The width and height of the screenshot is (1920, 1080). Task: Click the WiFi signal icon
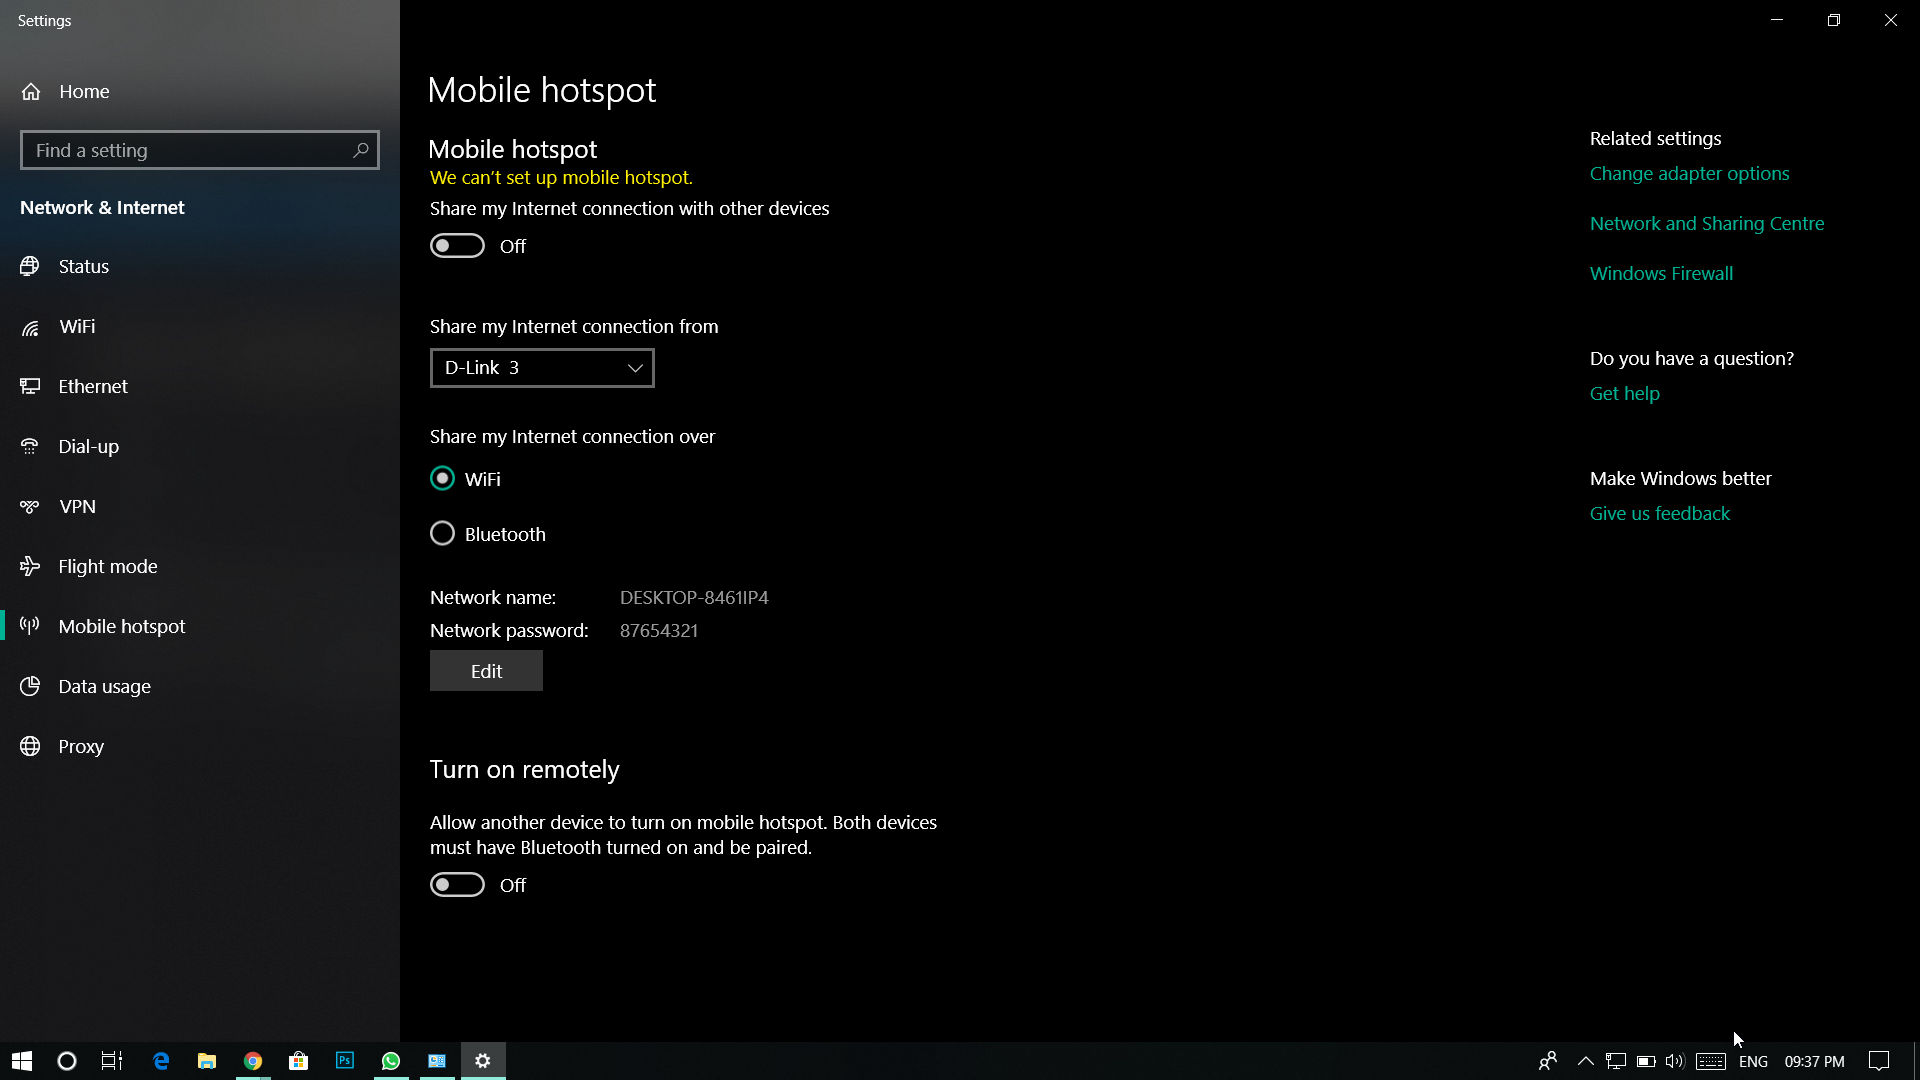(x=30, y=327)
